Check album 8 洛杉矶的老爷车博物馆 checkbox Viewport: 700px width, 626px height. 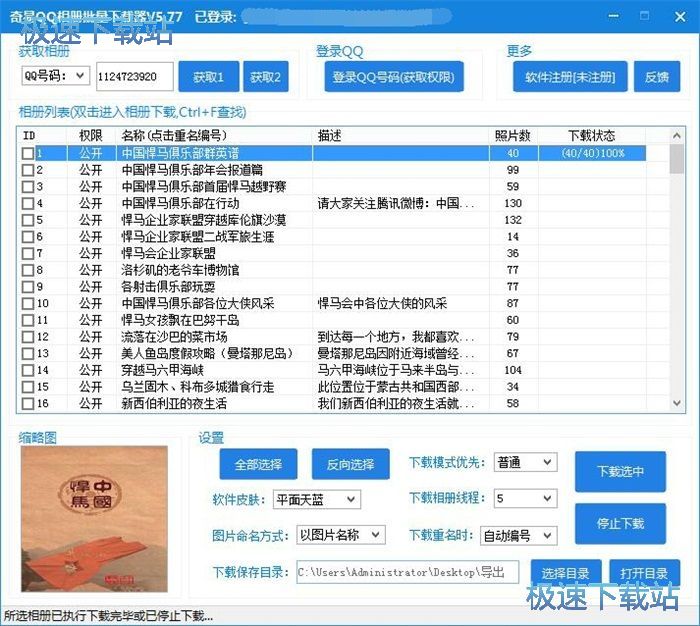28,270
